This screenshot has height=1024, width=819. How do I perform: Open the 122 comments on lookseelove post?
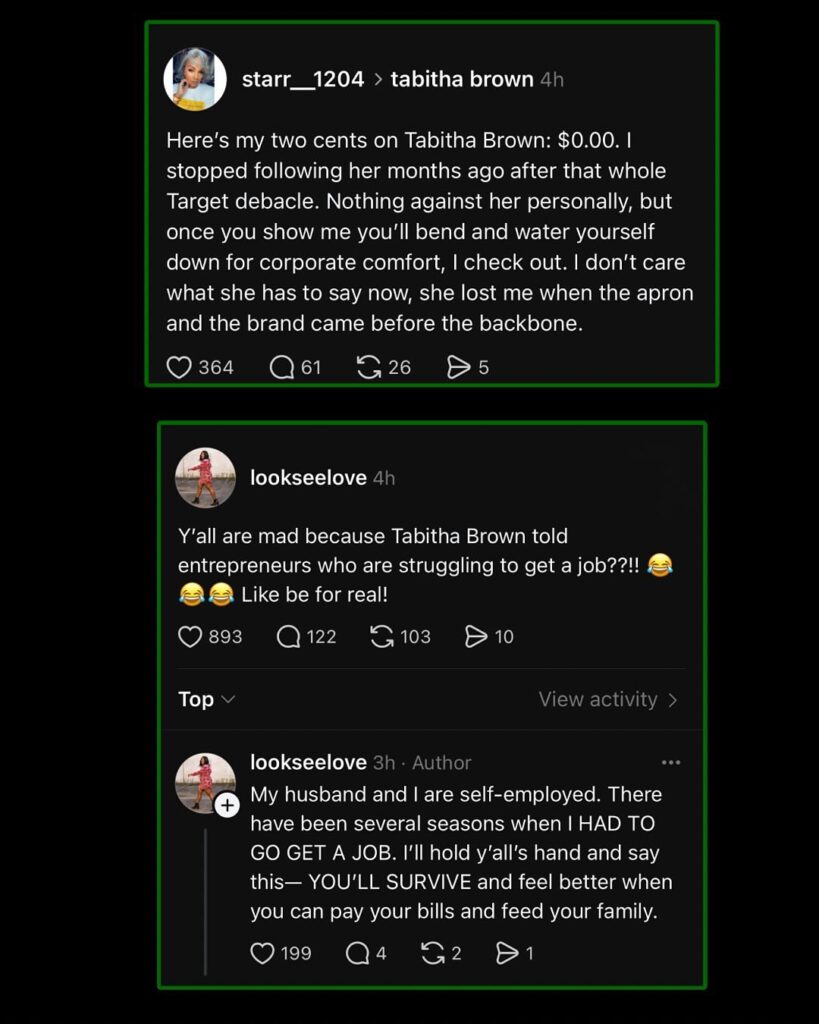pyautogui.click(x=289, y=637)
